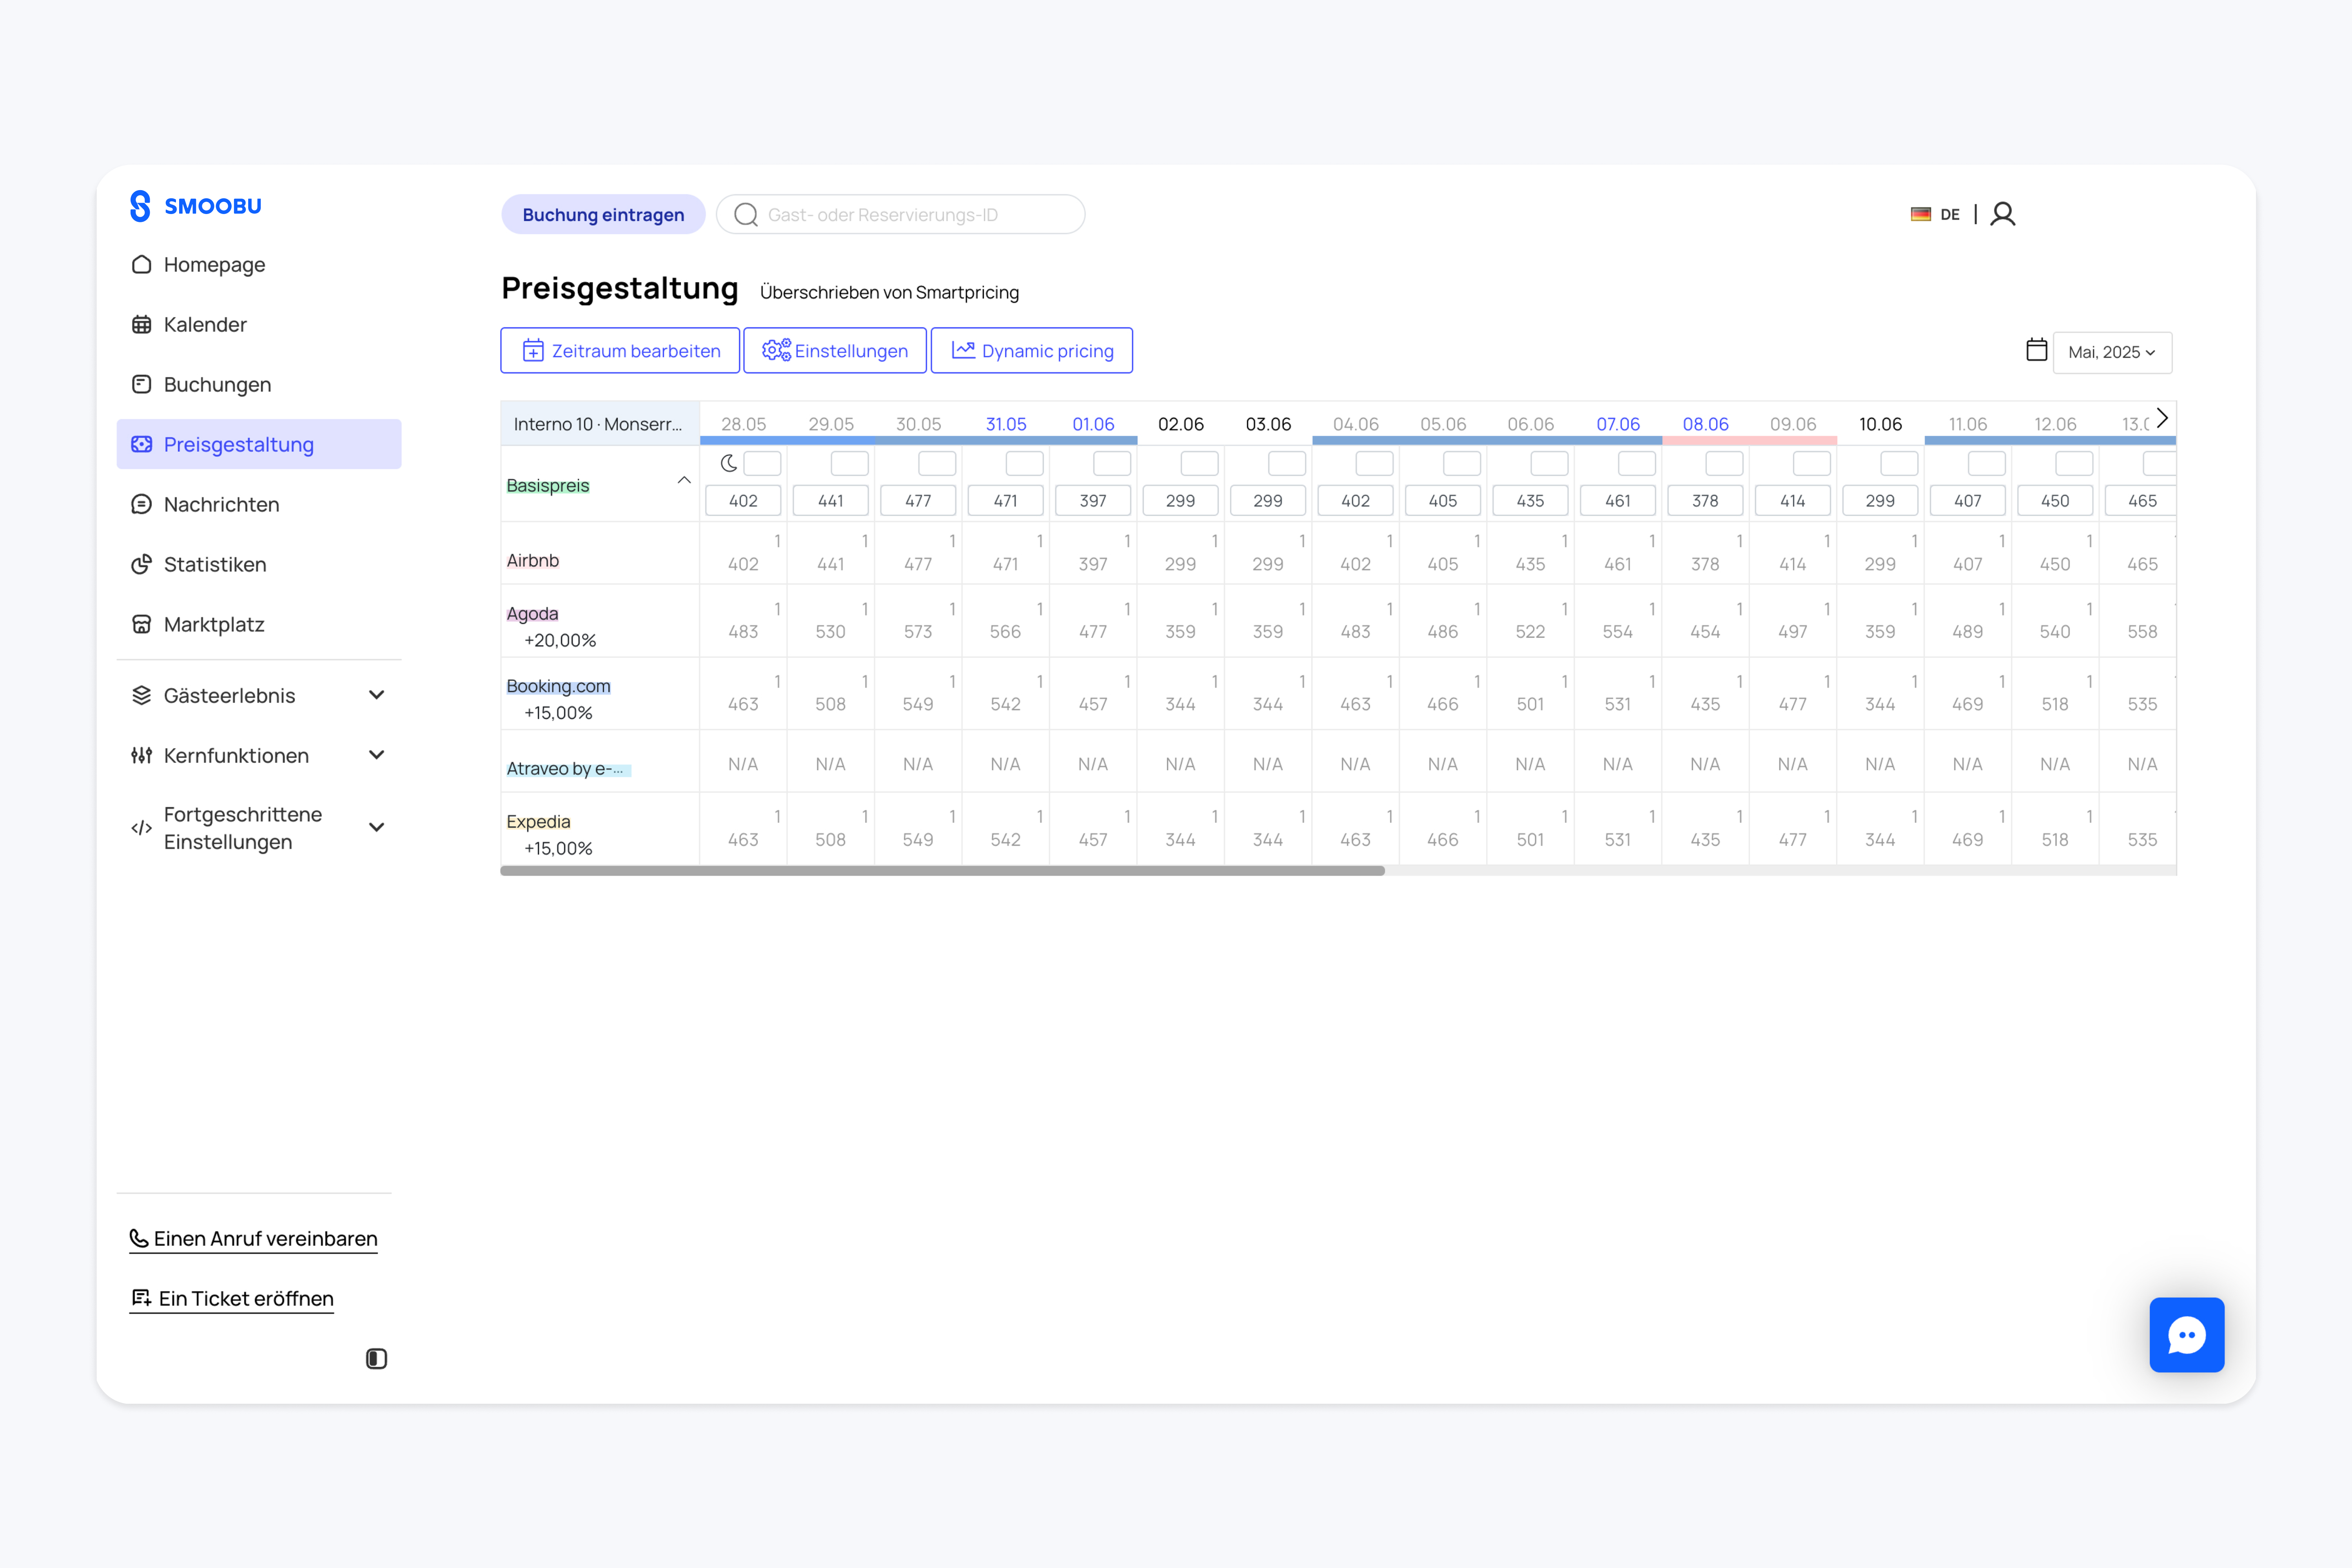2352x1568 pixels.
Task: Click the min-stay box under 02.06
Action: coord(1199,463)
